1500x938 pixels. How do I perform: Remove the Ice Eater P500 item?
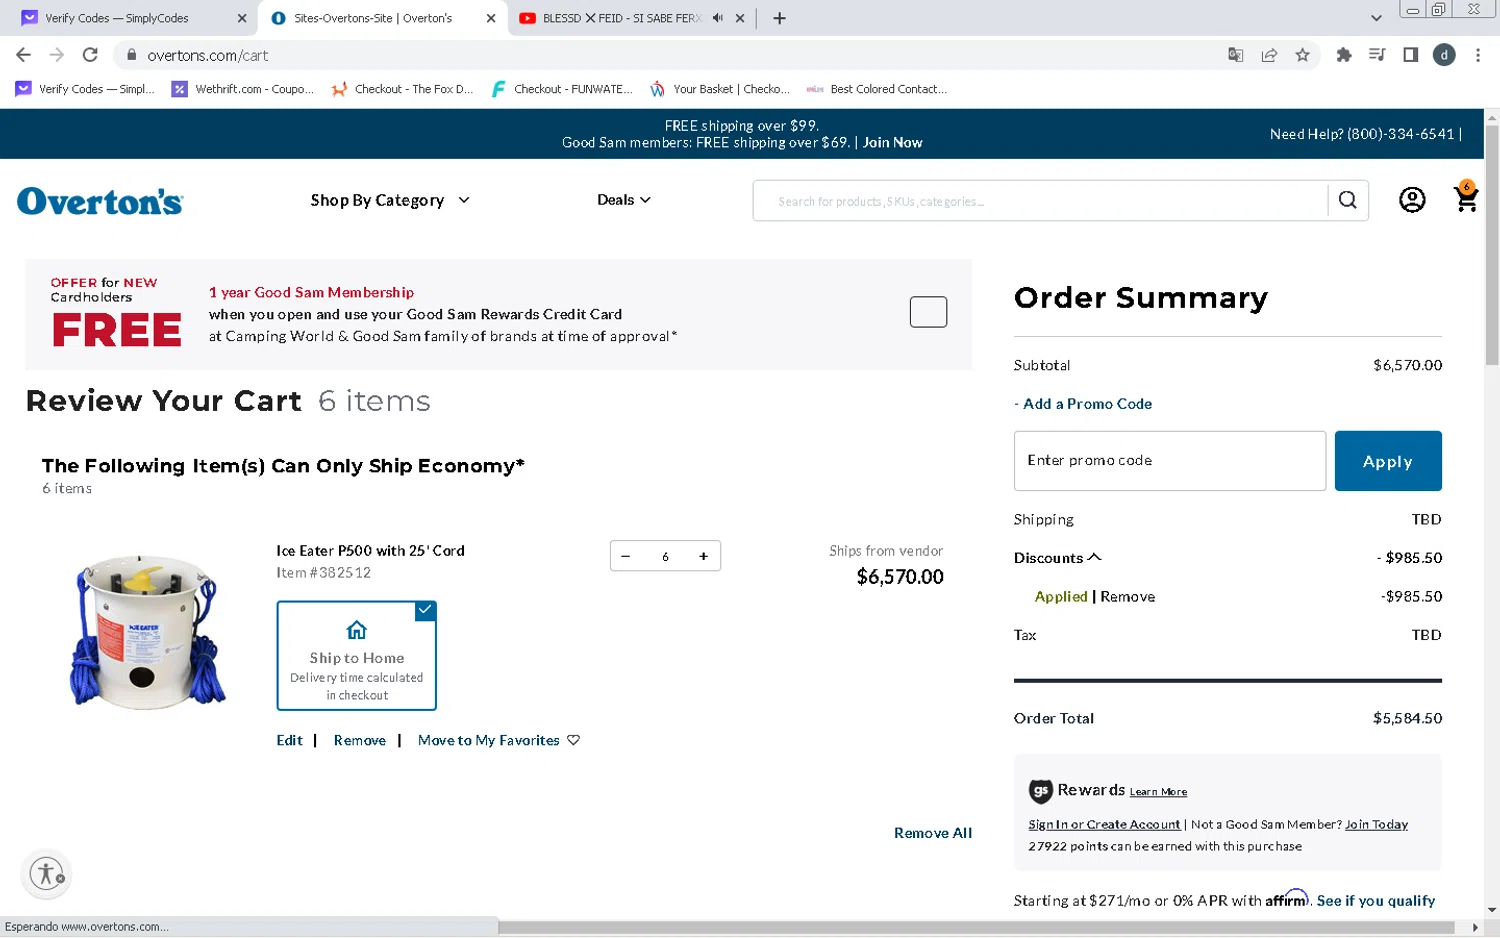tap(360, 741)
